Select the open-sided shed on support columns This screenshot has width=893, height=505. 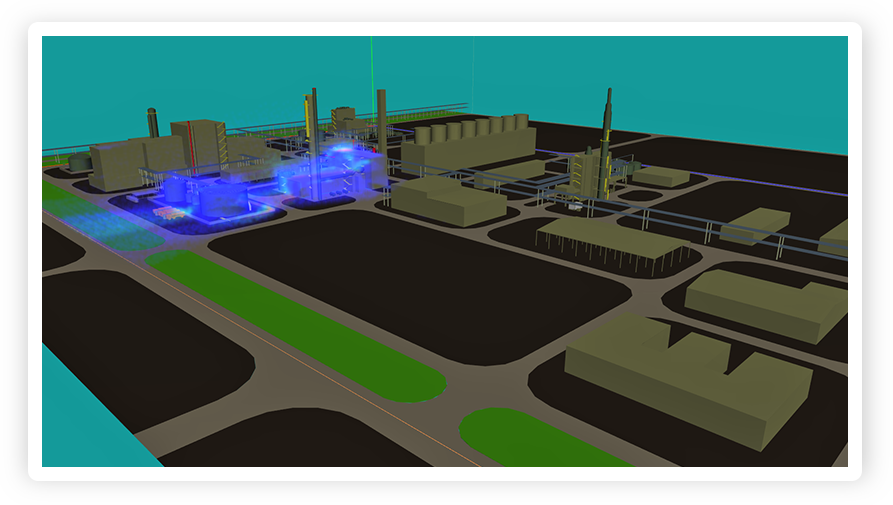611,241
